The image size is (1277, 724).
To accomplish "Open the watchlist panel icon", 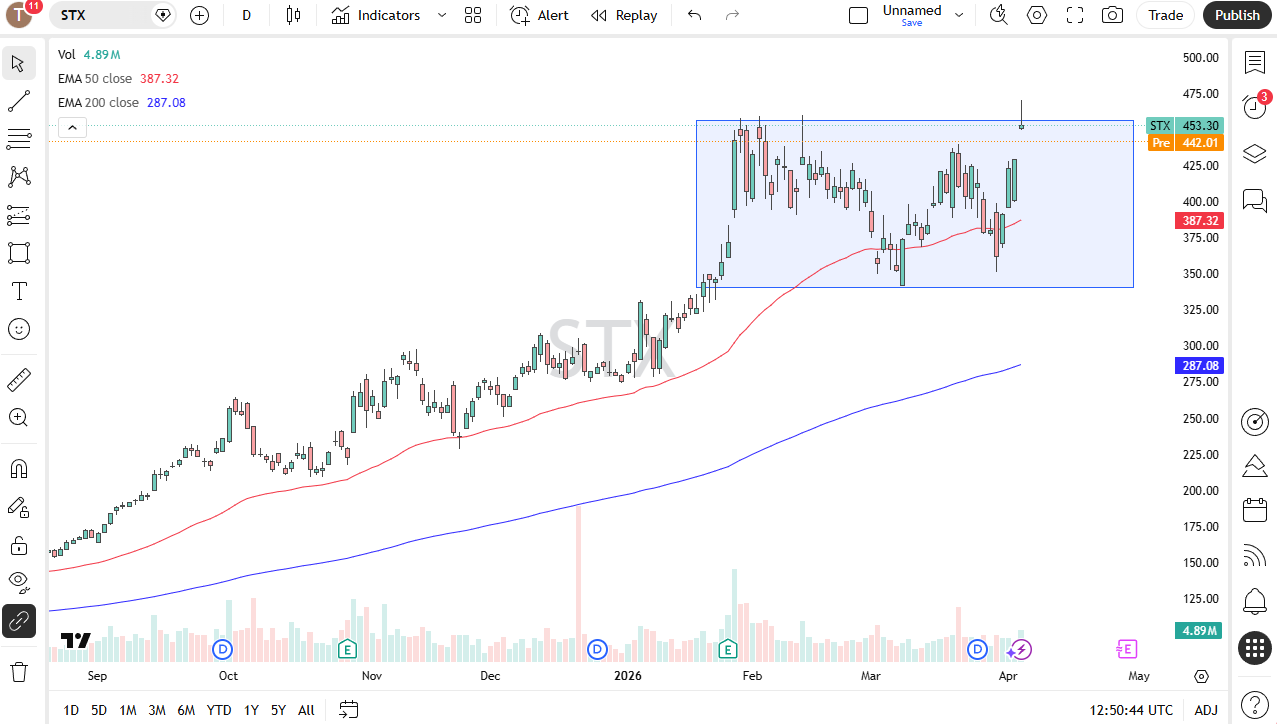I will [1255, 62].
